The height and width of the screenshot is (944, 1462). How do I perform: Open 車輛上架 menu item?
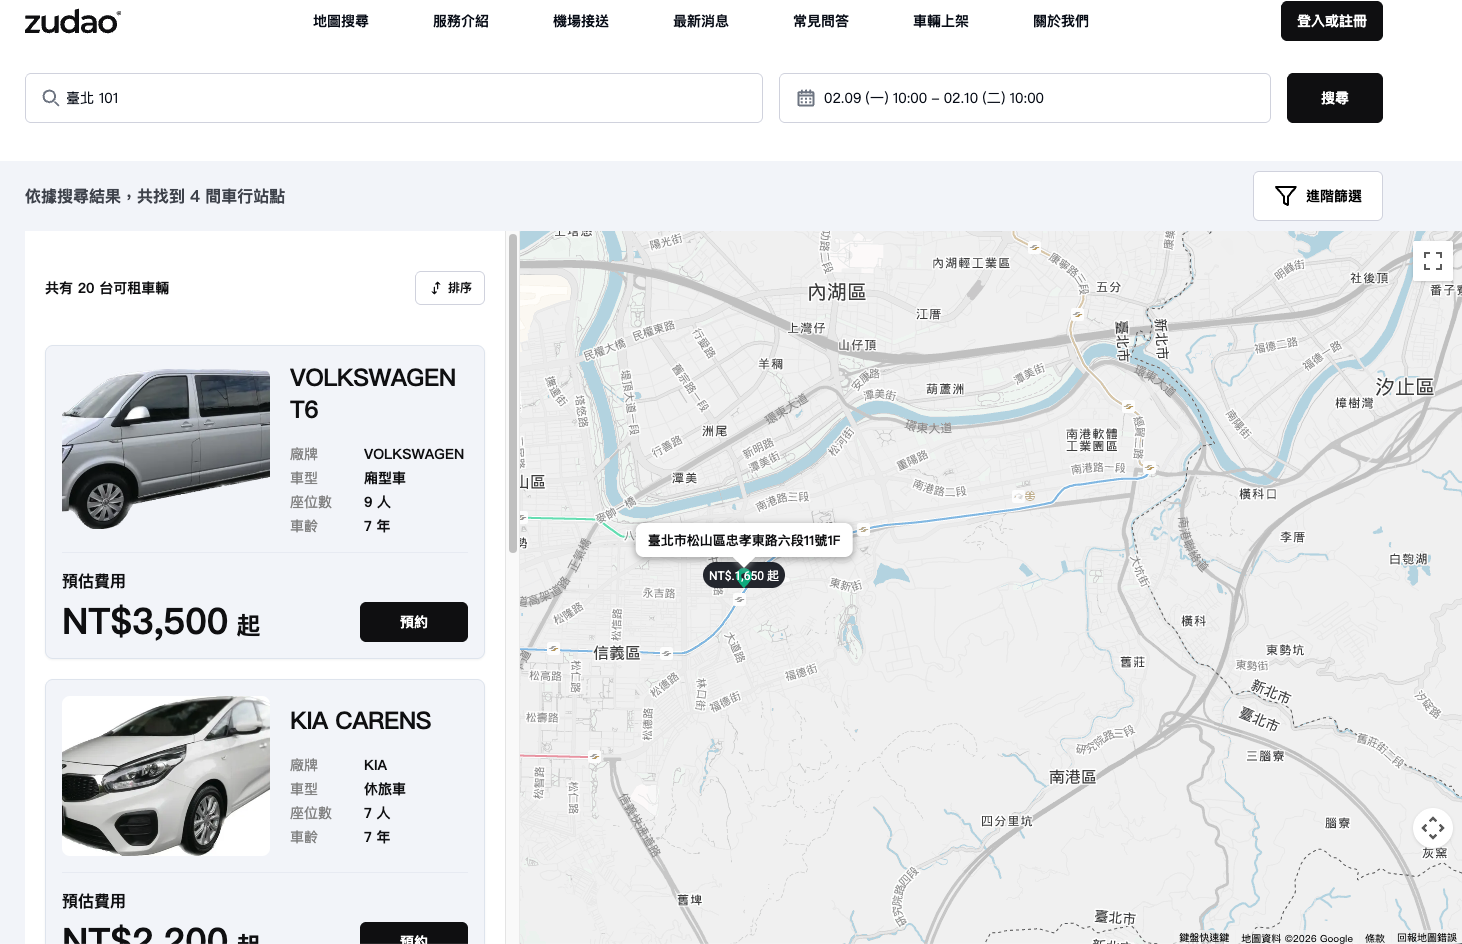point(941,21)
